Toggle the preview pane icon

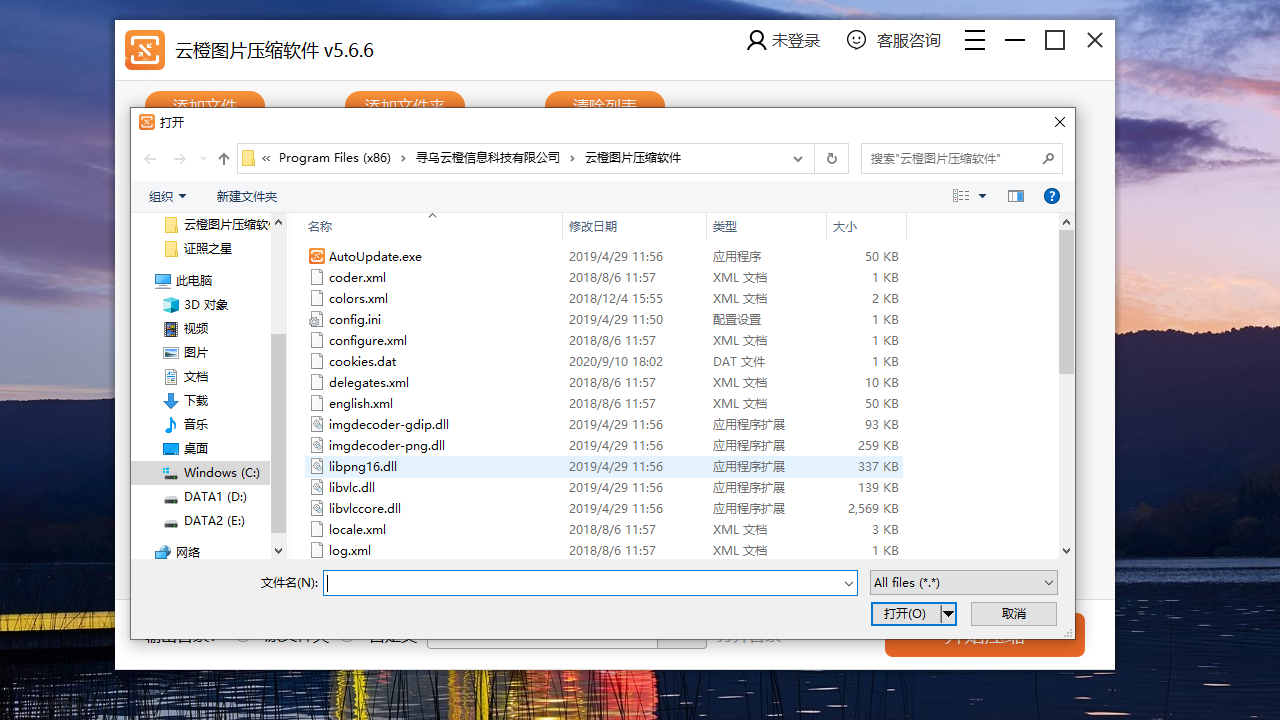point(1015,196)
